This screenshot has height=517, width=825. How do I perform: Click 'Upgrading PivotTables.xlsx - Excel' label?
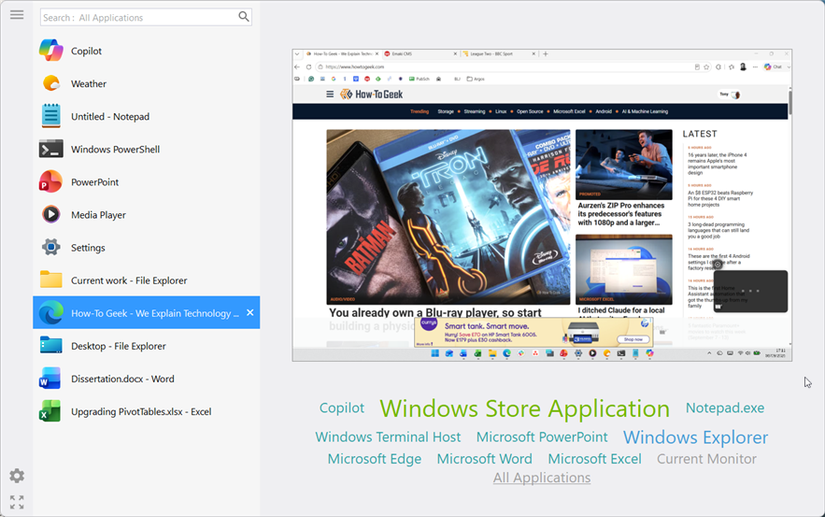(142, 412)
